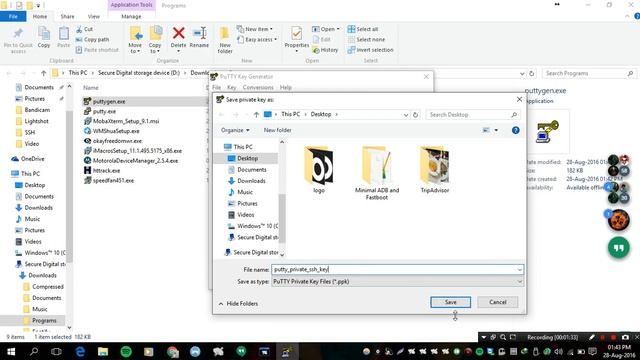Click Select none in ribbon

366,40
